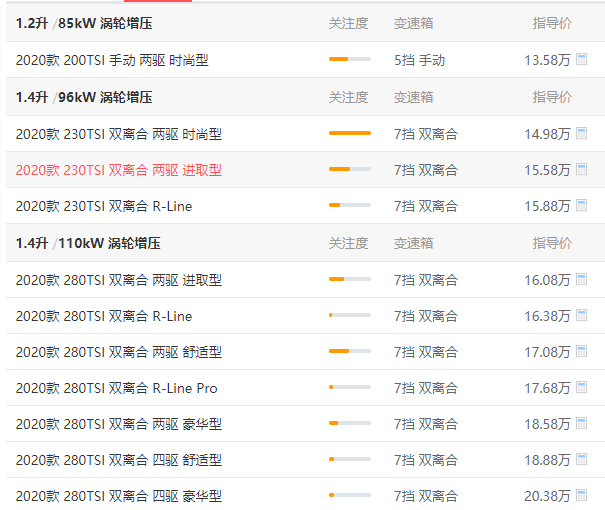
Task: Click 指导价 header in 85kW section
Action: [552, 24]
